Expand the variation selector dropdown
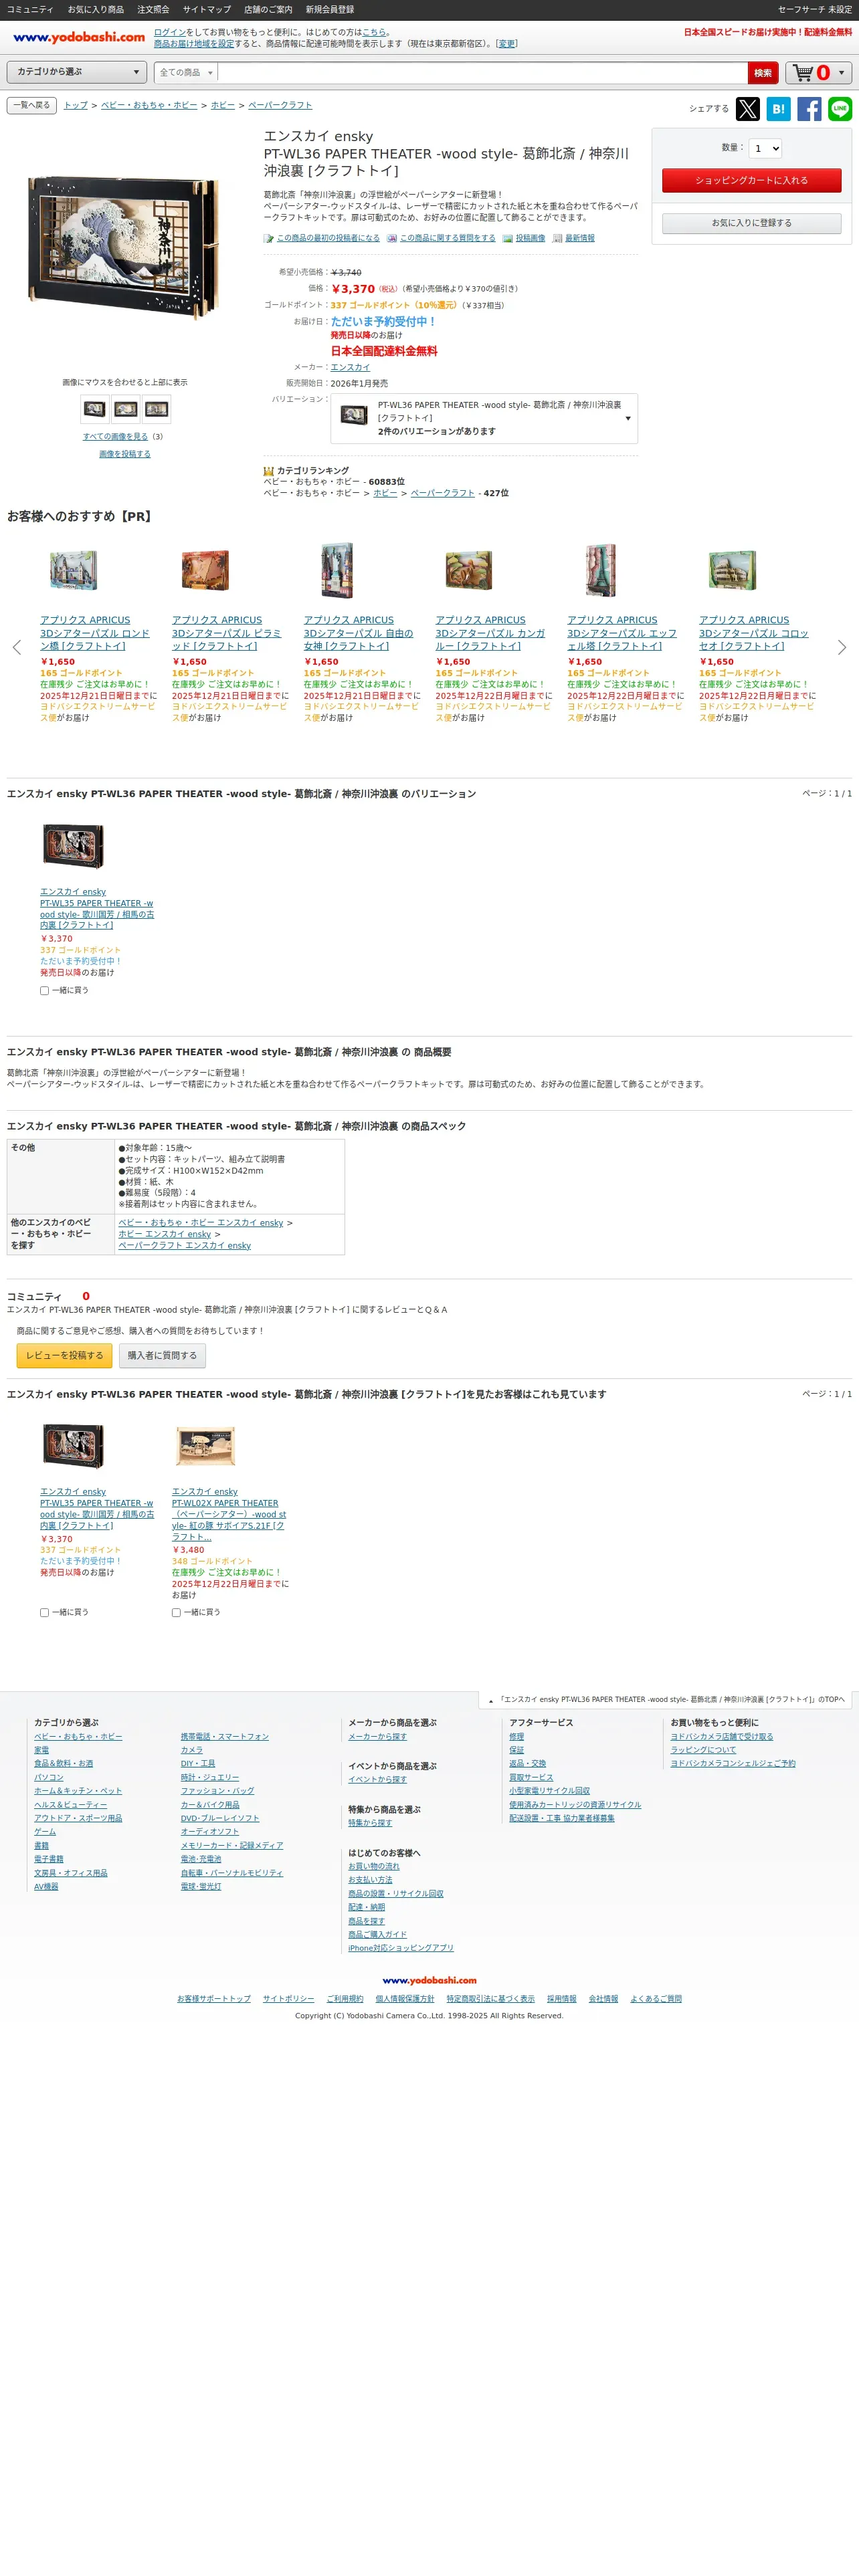The image size is (859, 2576). tap(484, 418)
